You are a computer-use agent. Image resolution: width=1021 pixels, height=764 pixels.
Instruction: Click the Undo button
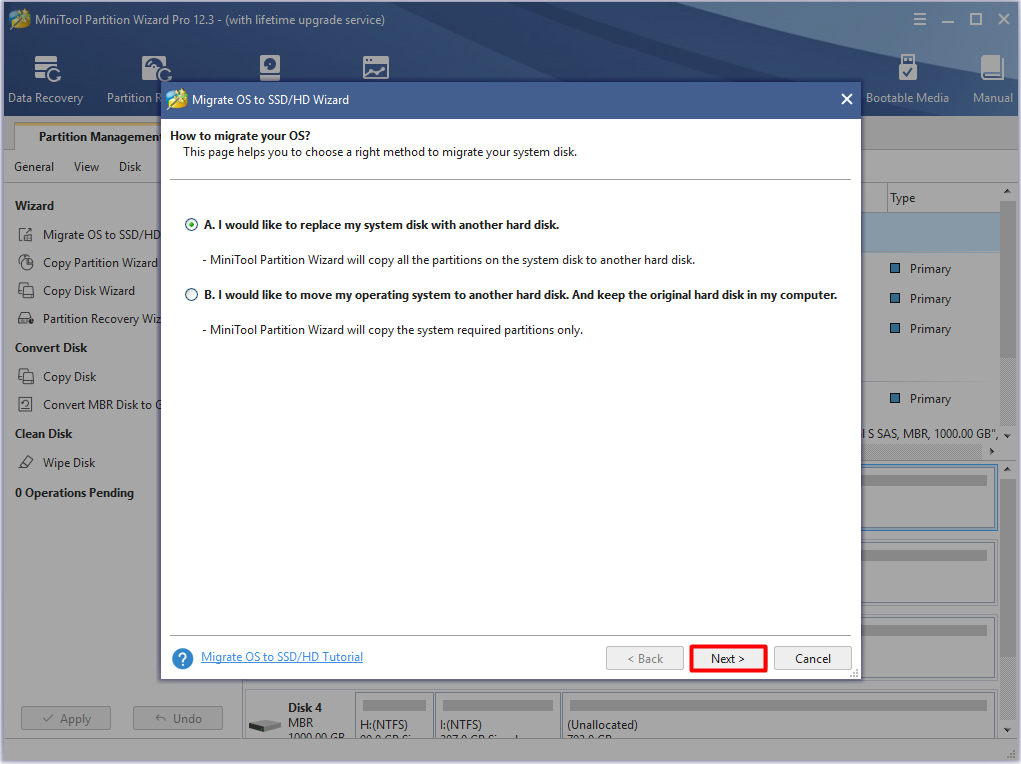click(x=178, y=718)
